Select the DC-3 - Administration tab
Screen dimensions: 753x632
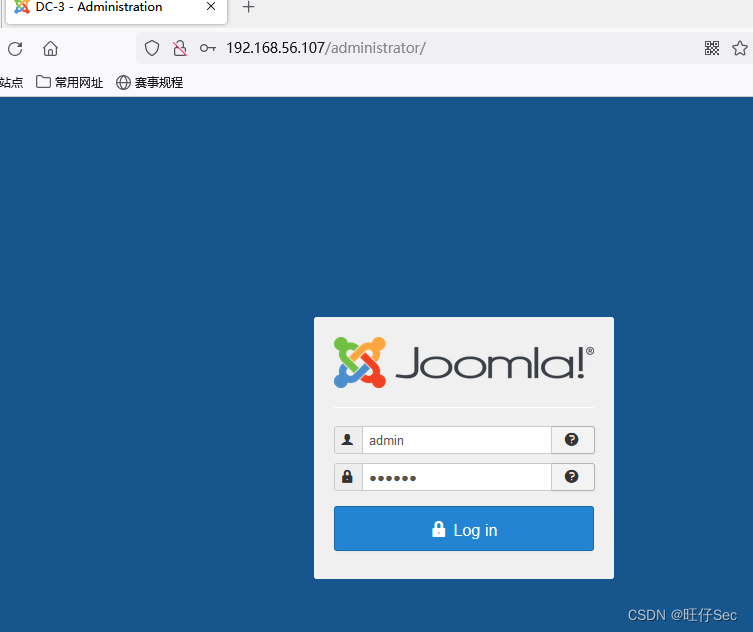click(x=116, y=10)
